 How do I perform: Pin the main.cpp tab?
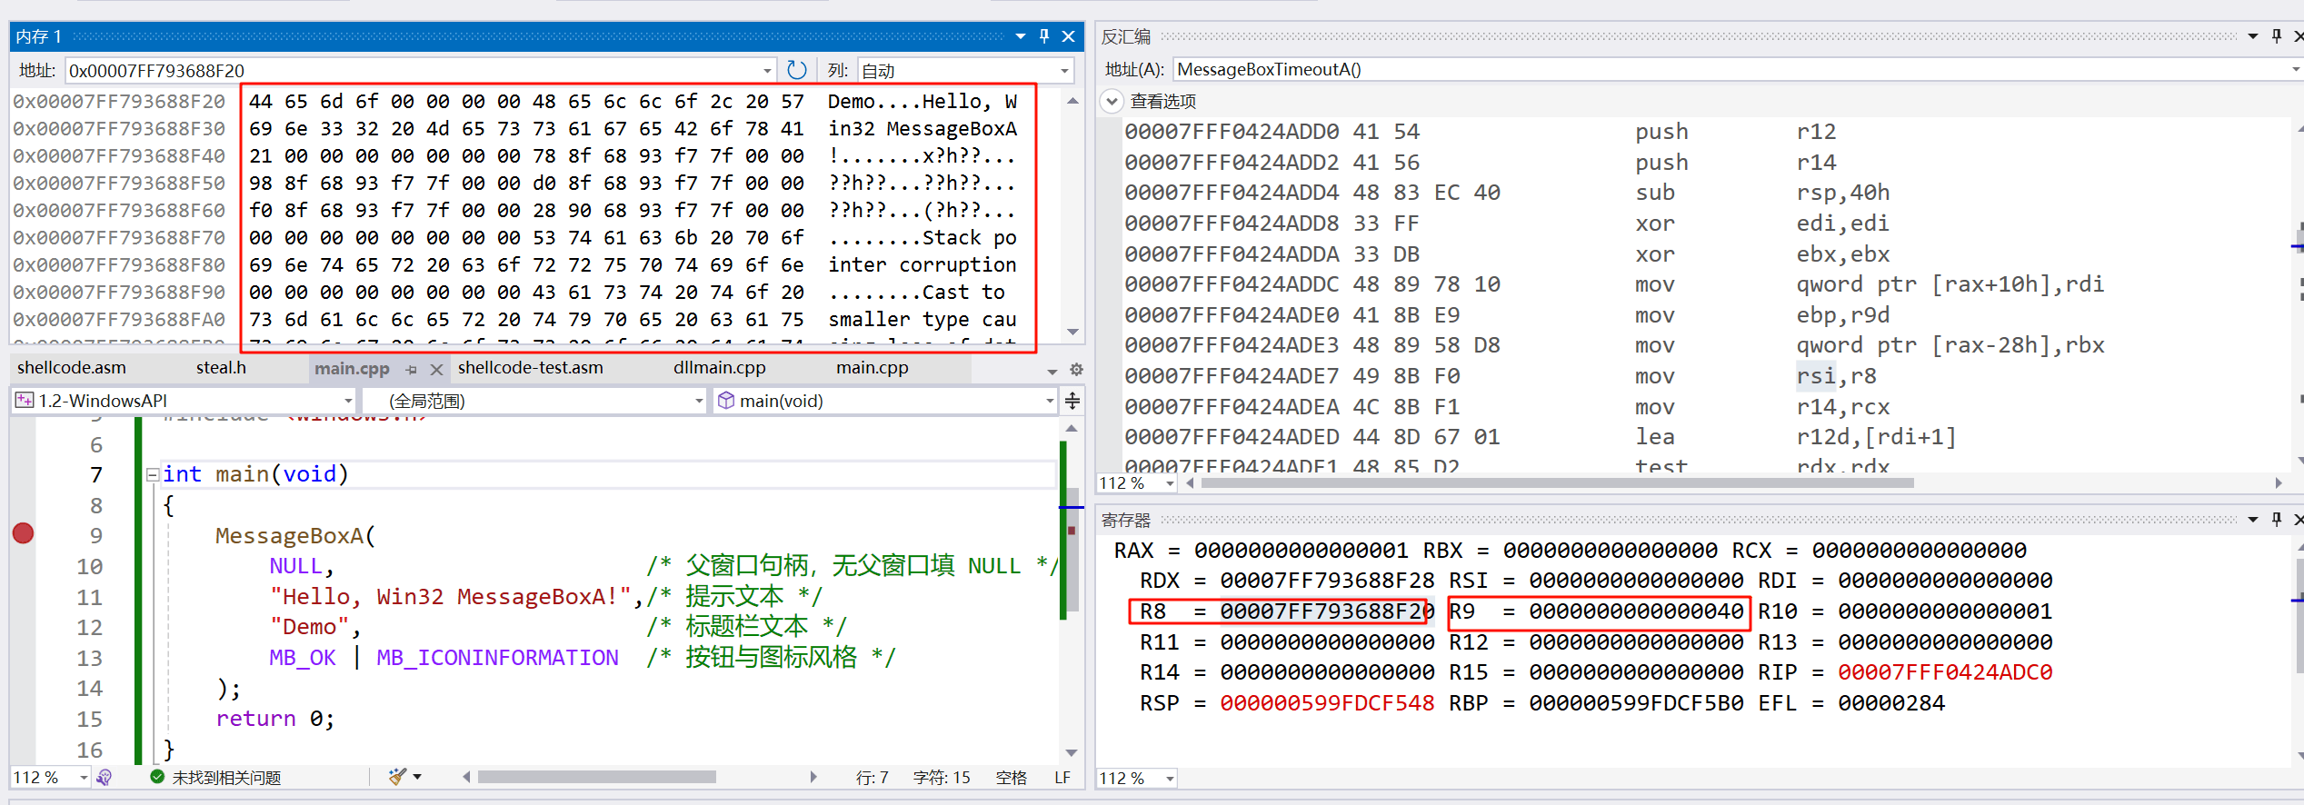[x=412, y=369]
